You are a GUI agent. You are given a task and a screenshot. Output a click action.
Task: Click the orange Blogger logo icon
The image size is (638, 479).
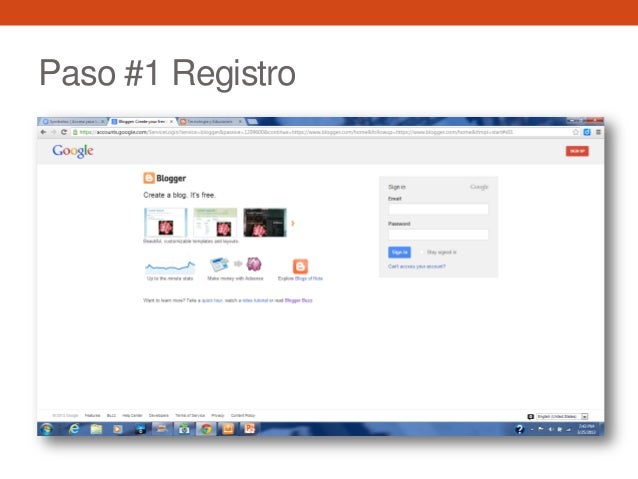pyautogui.click(x=149, y=178)
